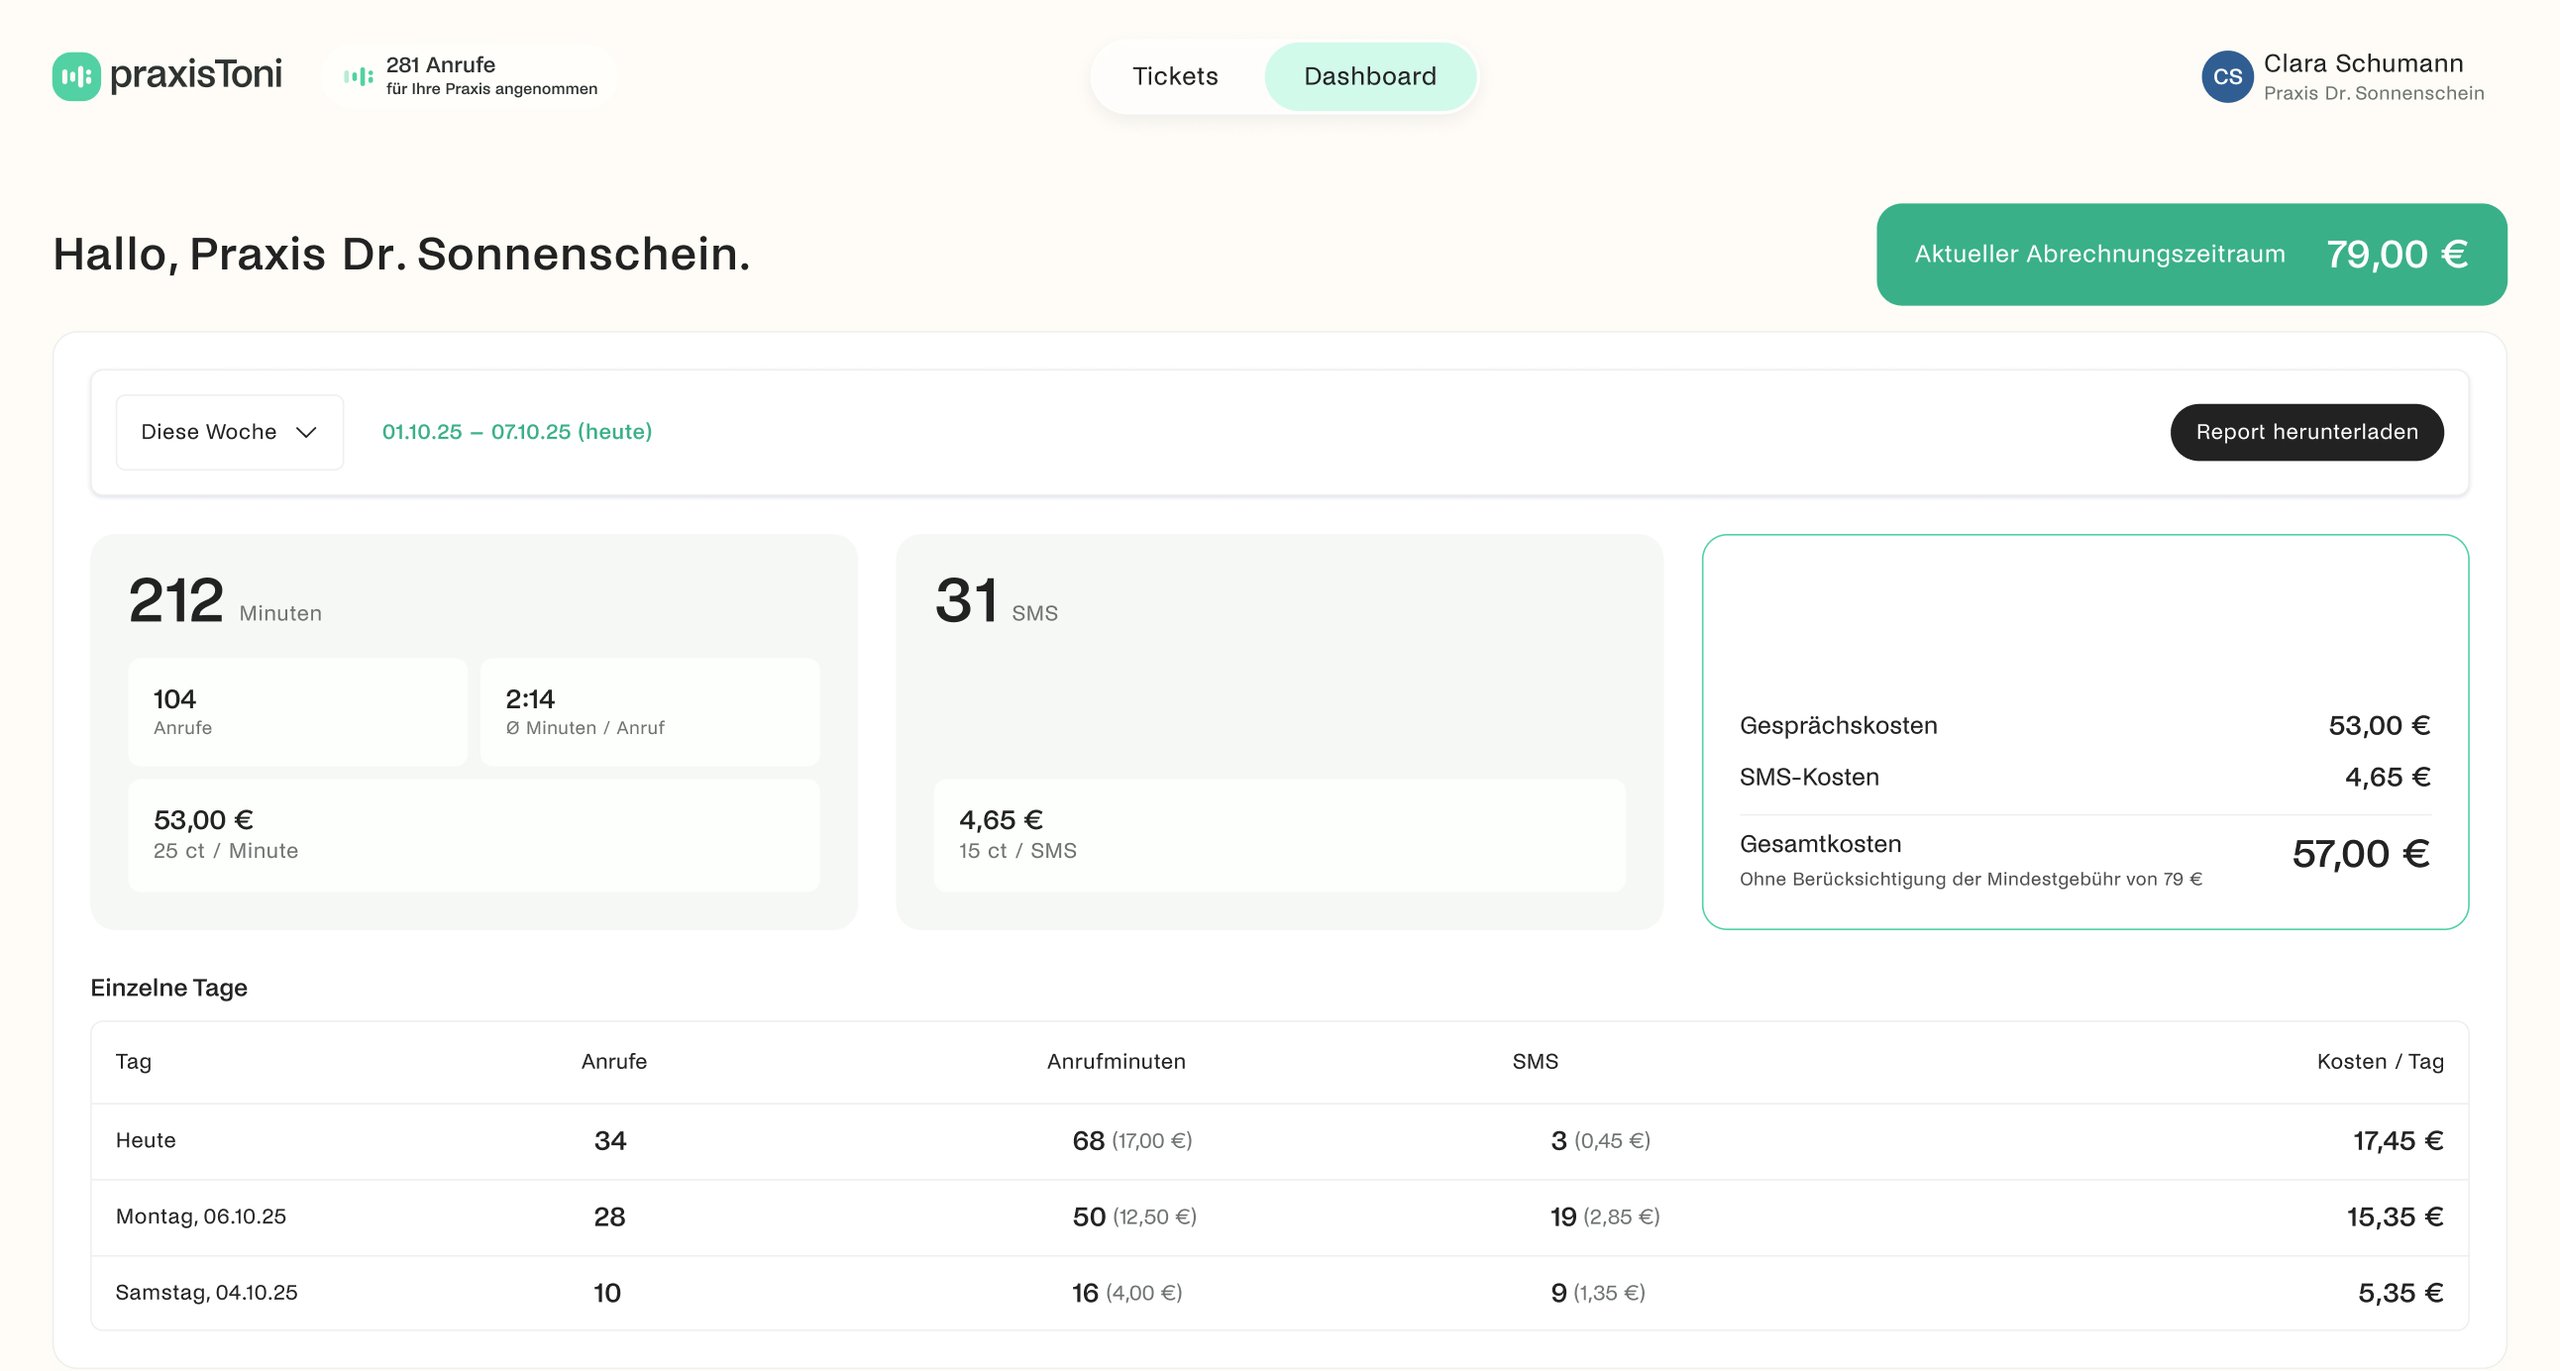Screen dimensions: 2560x1371
Task: Click the Kosten / Tag column header
Action: pos(2379,1062)
